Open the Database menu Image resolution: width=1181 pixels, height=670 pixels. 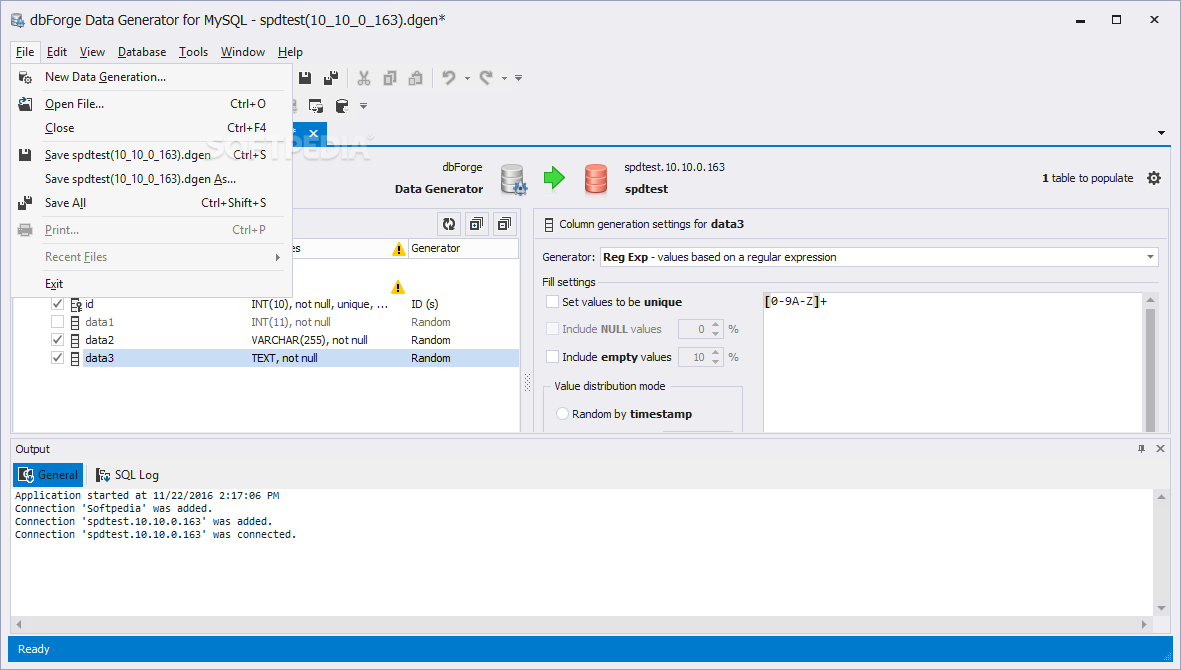coord(142,52)
